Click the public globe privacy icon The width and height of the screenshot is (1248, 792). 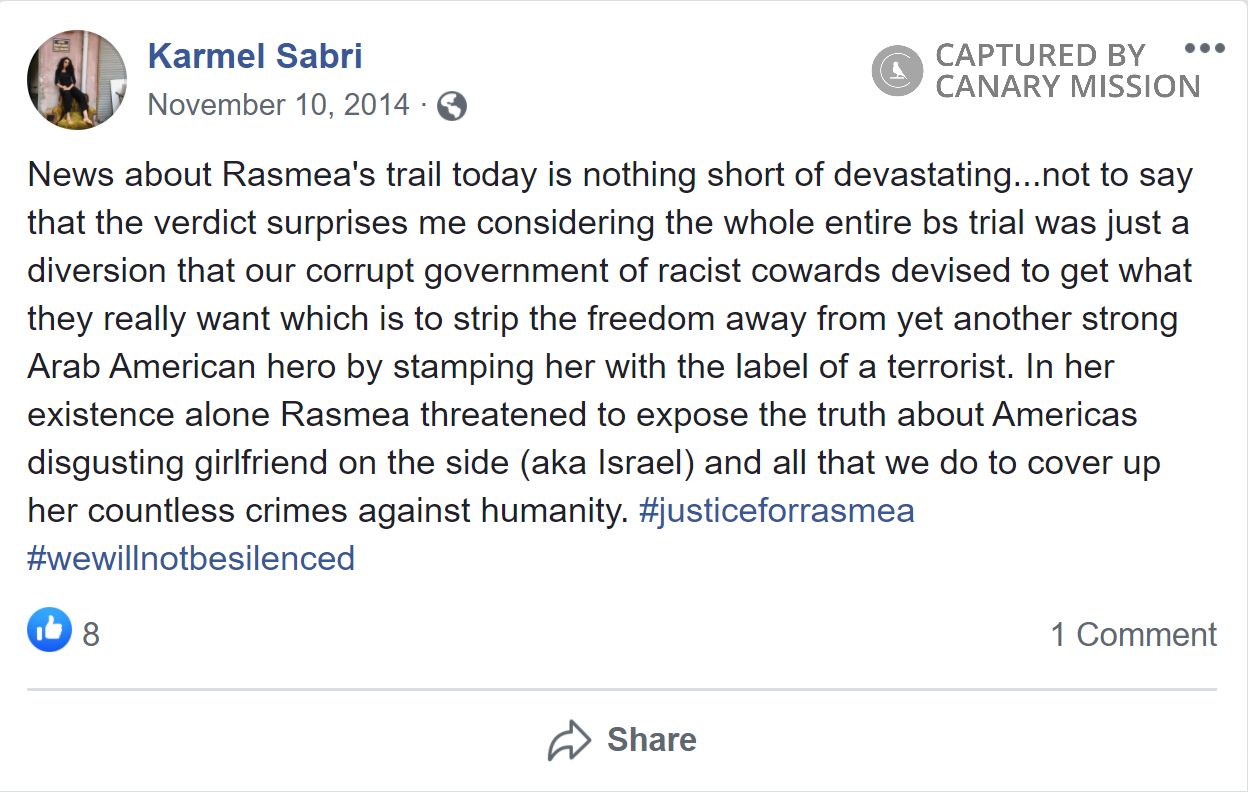452,105
